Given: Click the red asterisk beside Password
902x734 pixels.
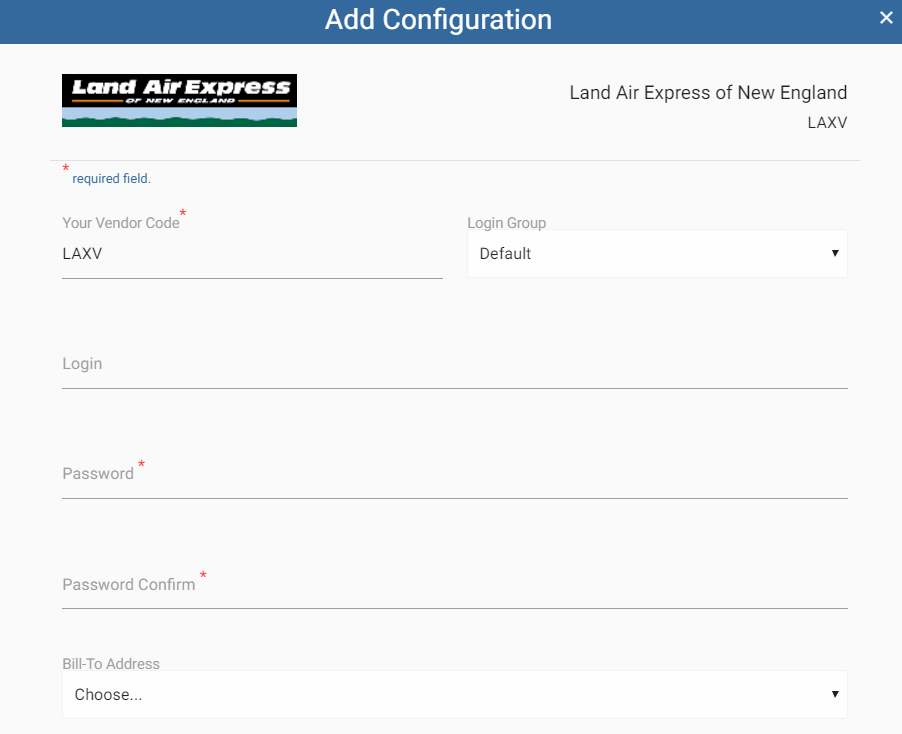Looking at the screenshot, I should (141, 465).
